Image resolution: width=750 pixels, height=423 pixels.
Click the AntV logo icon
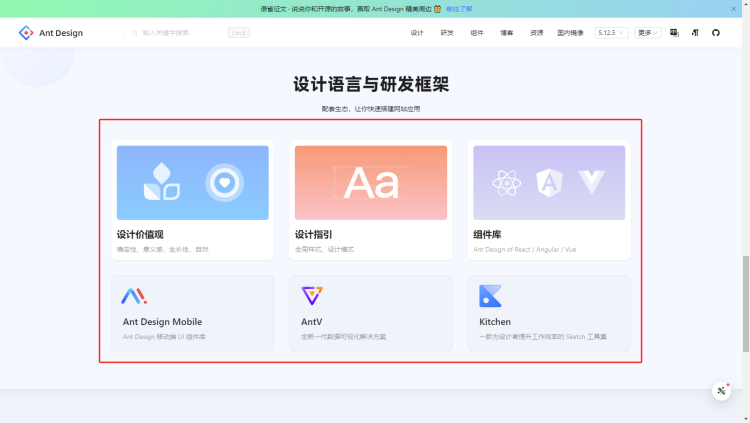(312, 296)
